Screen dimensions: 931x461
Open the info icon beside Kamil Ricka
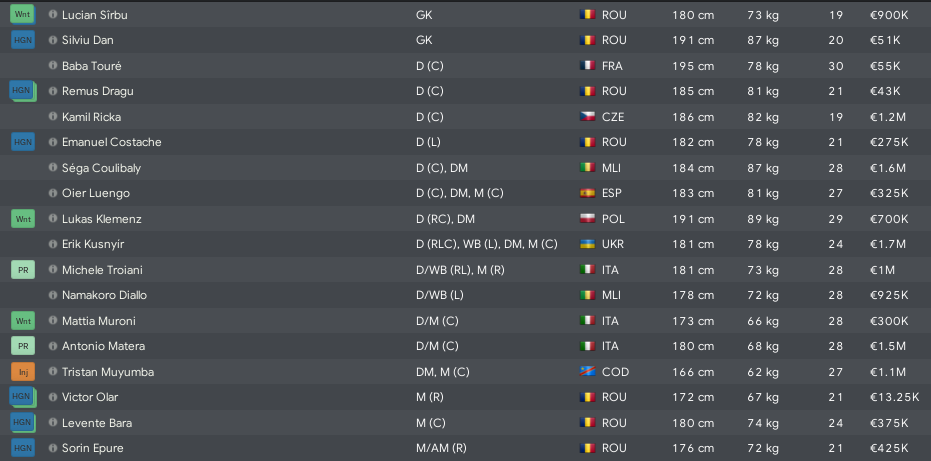[53, 117]
